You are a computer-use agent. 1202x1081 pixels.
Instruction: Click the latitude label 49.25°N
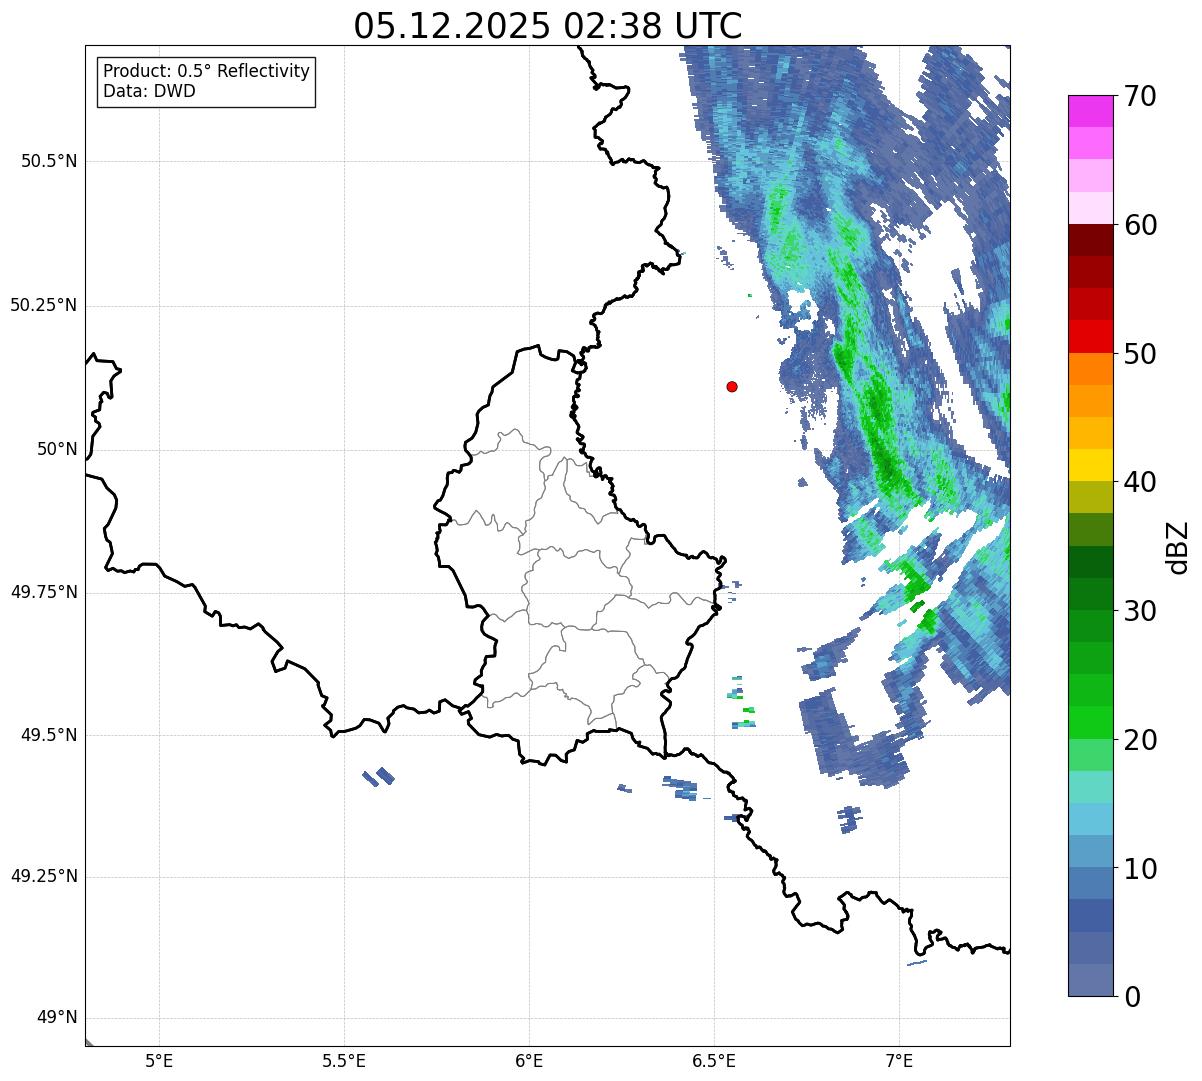pos(44,877)
